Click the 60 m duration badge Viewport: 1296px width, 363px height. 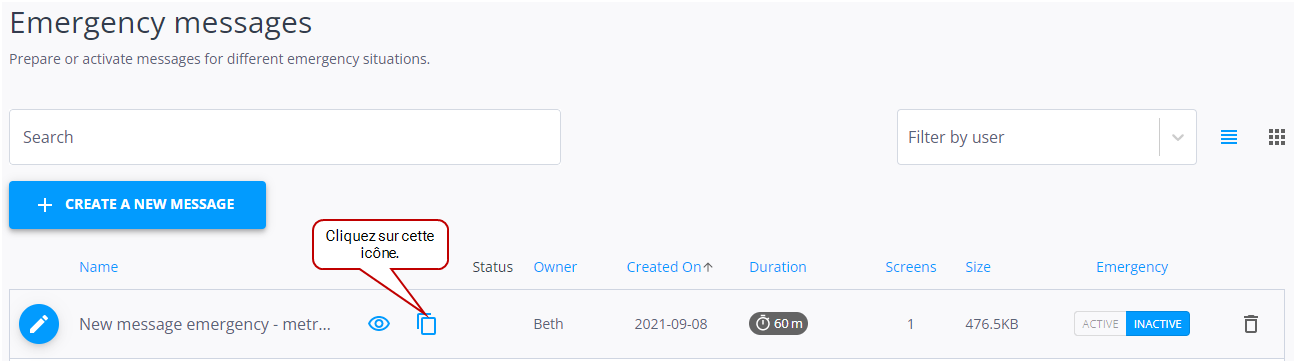point(779,324)
